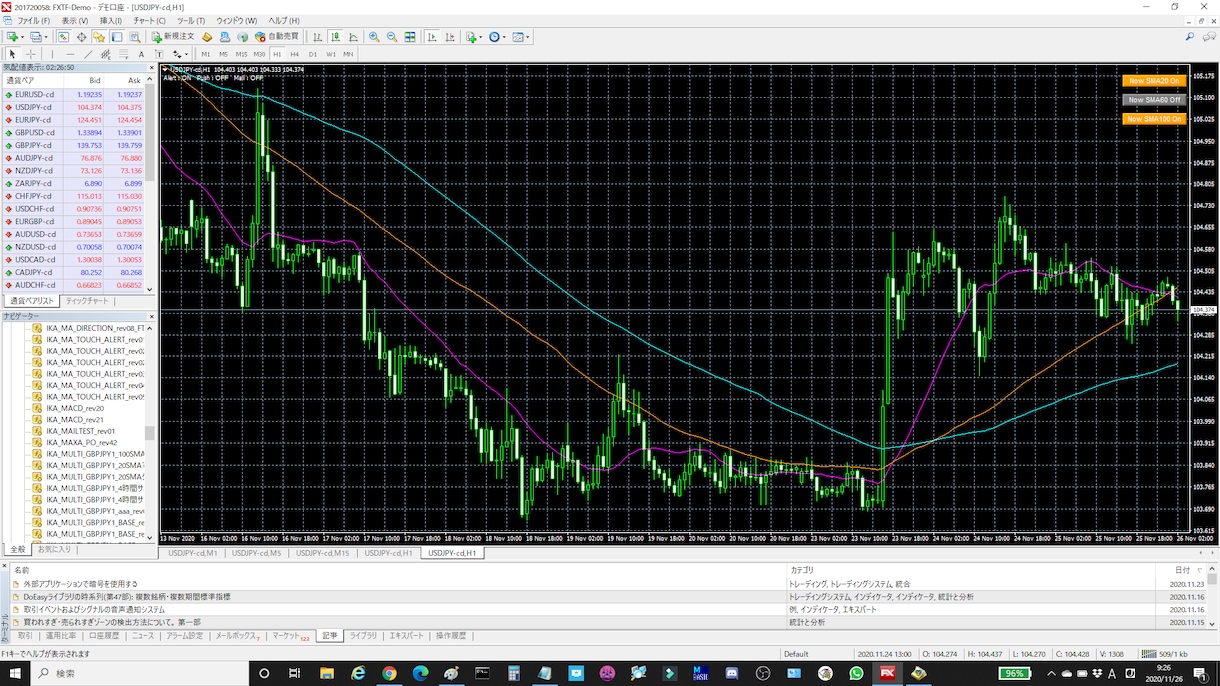Zoom out of the chart
The width and height of the screenshot is (1220, 686).
tap(391, 37)
